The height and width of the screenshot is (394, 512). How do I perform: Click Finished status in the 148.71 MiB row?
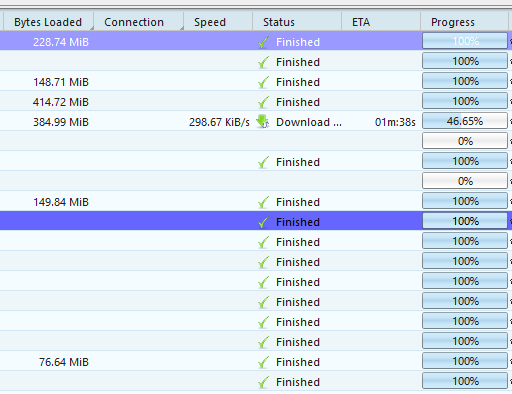pyautogui.click(x=298, y=82)
